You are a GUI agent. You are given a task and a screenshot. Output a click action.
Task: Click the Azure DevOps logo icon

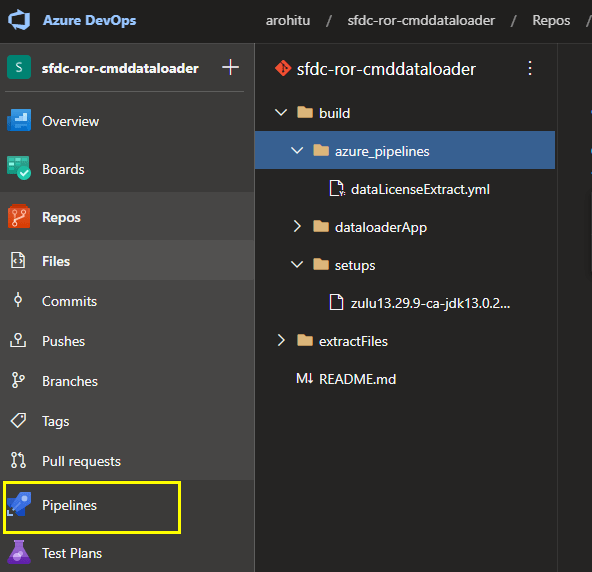pyautogui.click(x=19, y=20)
